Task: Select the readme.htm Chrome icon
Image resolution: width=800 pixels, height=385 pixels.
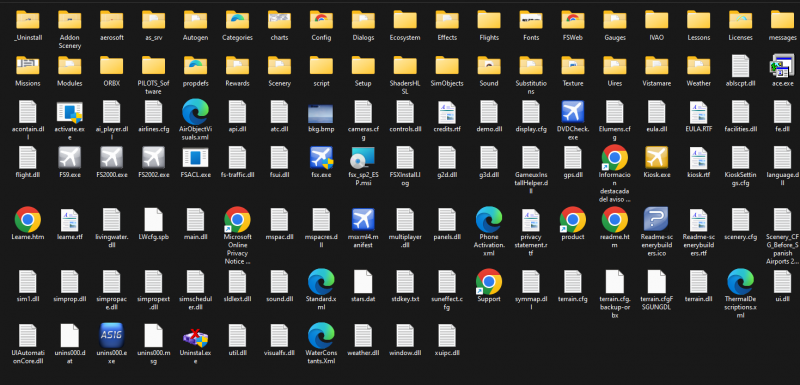Action: 614,219
